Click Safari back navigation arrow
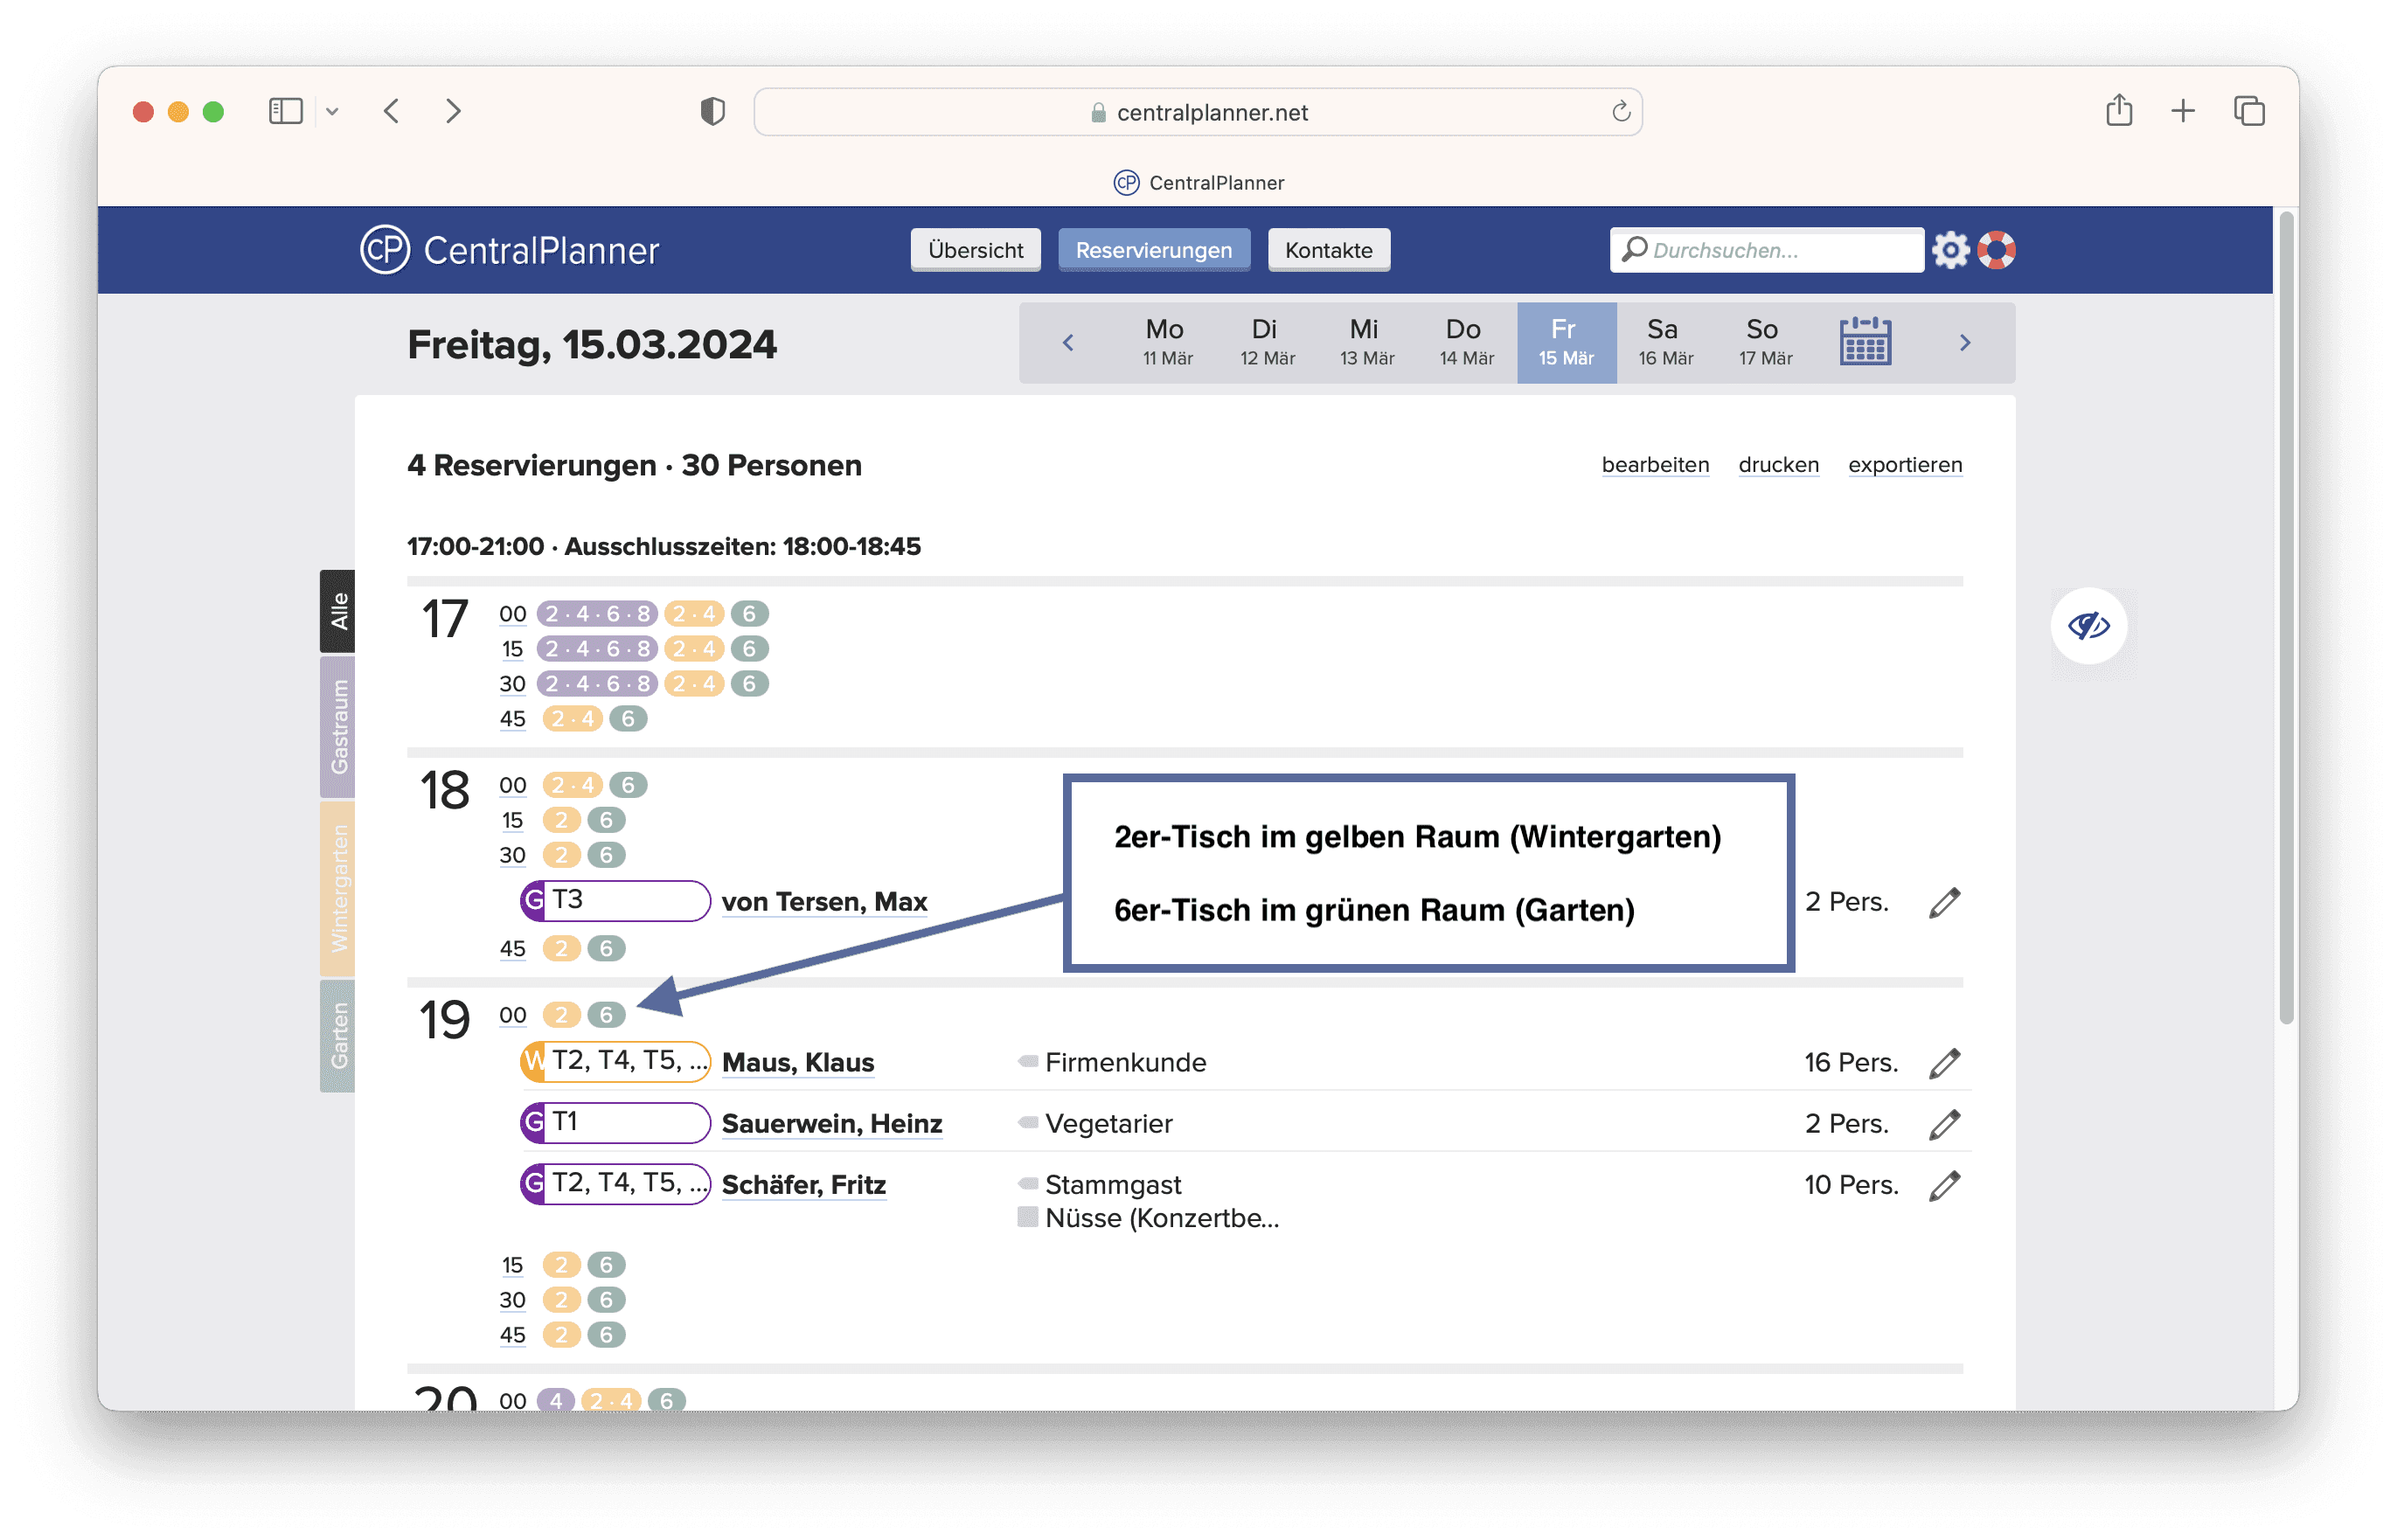Viewport: 2397px width, 1540px height. tap(391, 111)
